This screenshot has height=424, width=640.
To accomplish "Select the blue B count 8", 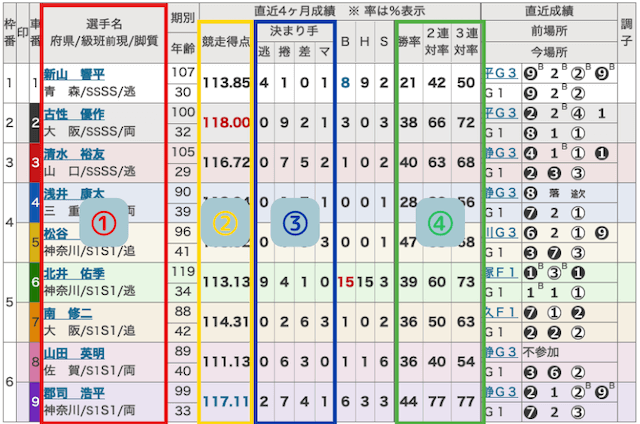I will (x=345, y=83).
